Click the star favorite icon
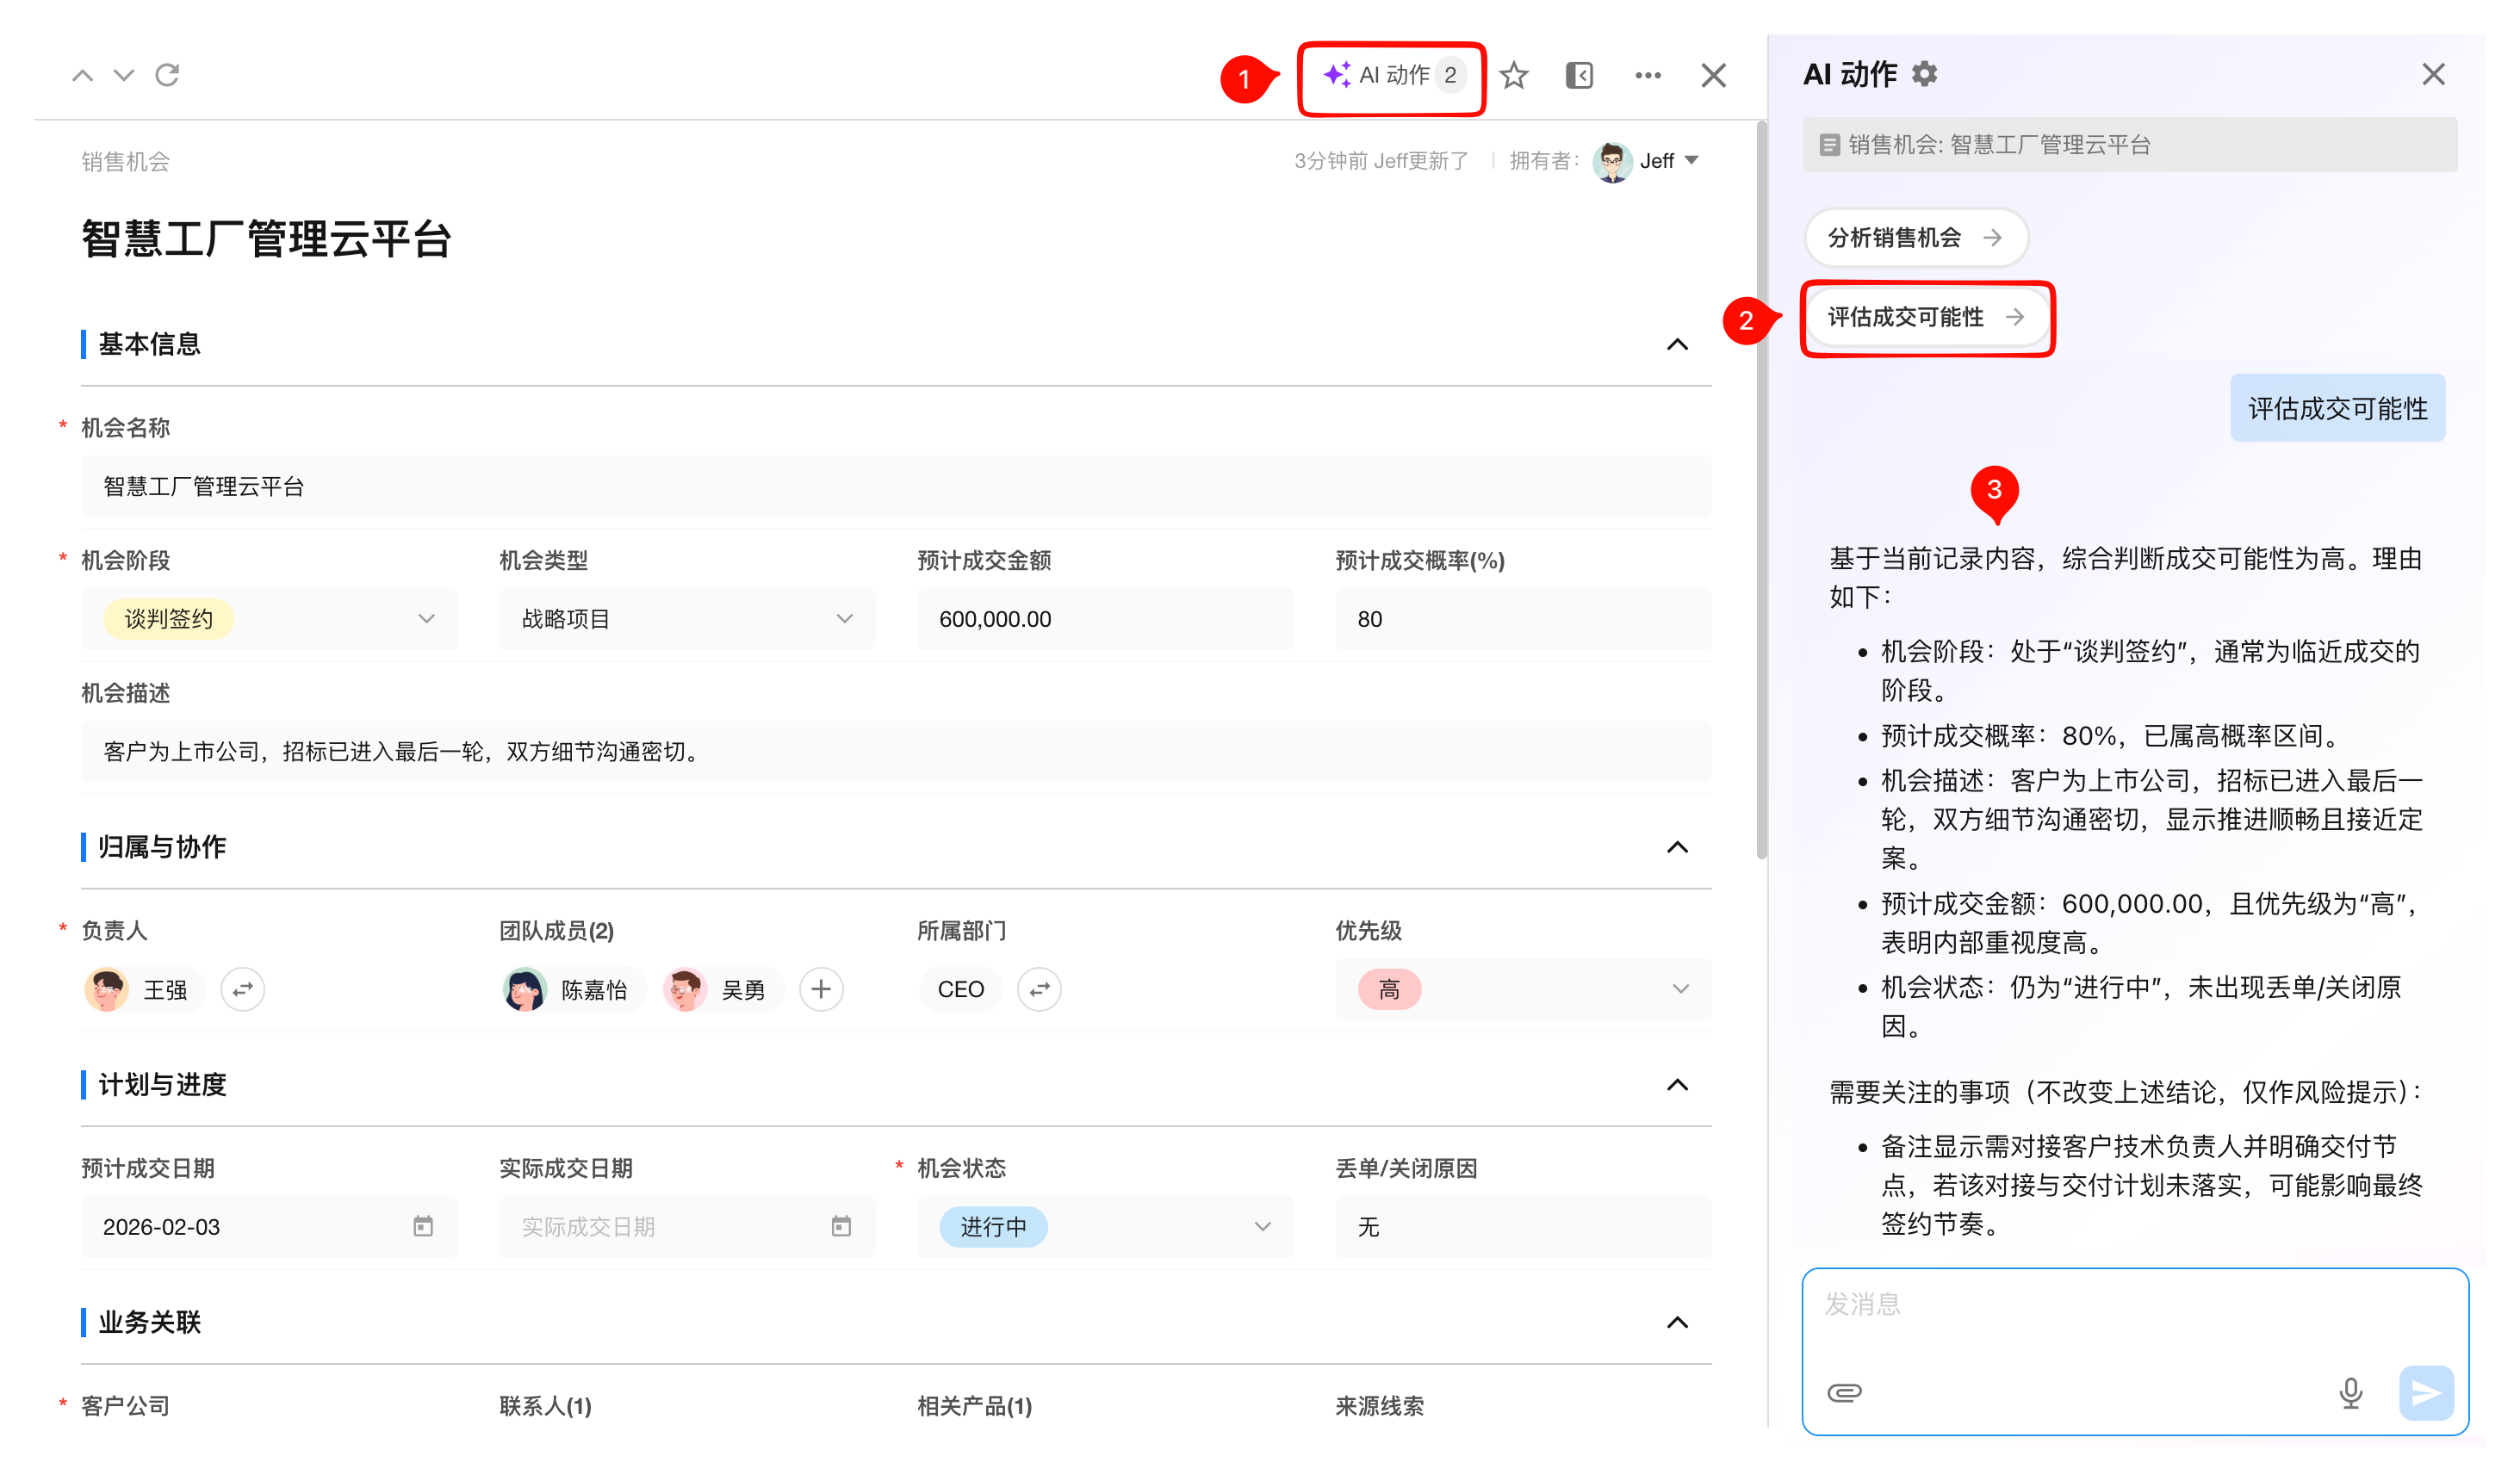The width and height of the screenshot is (2520, 1481). [1513, 76]
